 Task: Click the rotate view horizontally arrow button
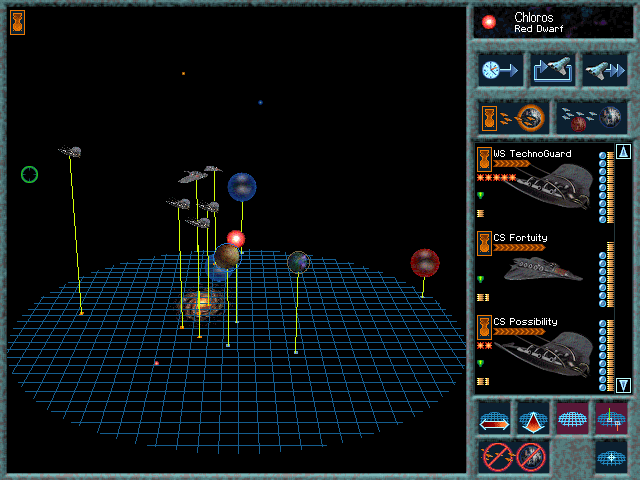494,418
